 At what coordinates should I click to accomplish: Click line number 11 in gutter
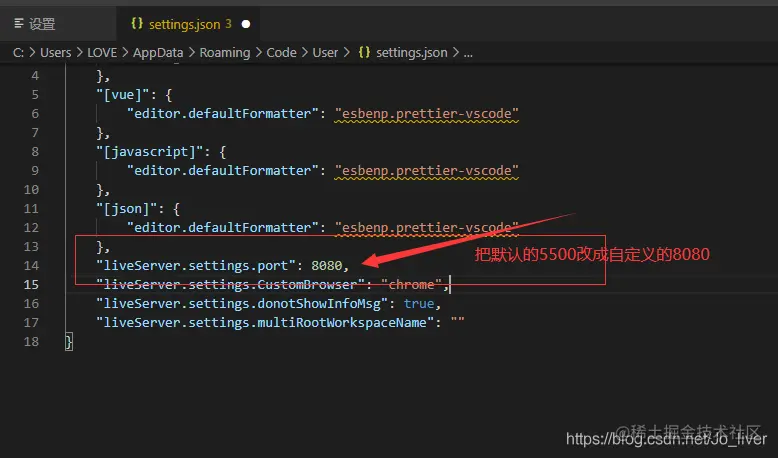31,209
